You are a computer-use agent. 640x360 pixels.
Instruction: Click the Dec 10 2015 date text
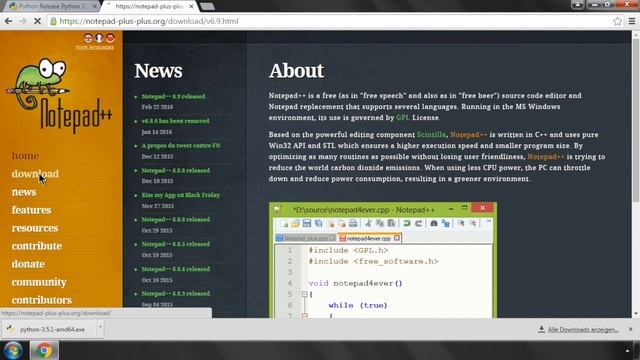coord(157,181)
